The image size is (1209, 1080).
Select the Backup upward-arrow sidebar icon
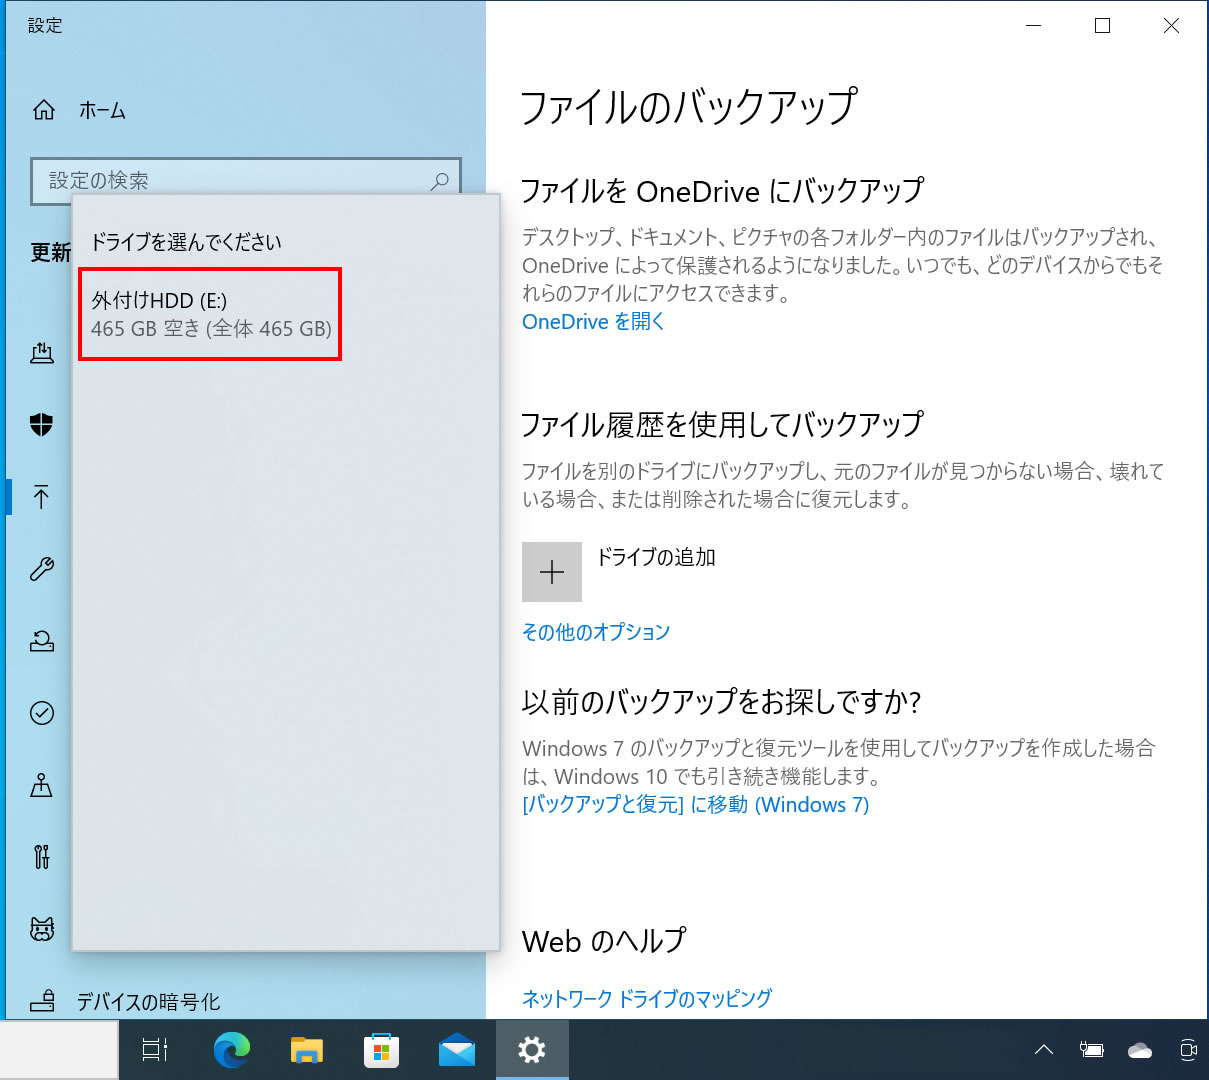click(42, 497)
